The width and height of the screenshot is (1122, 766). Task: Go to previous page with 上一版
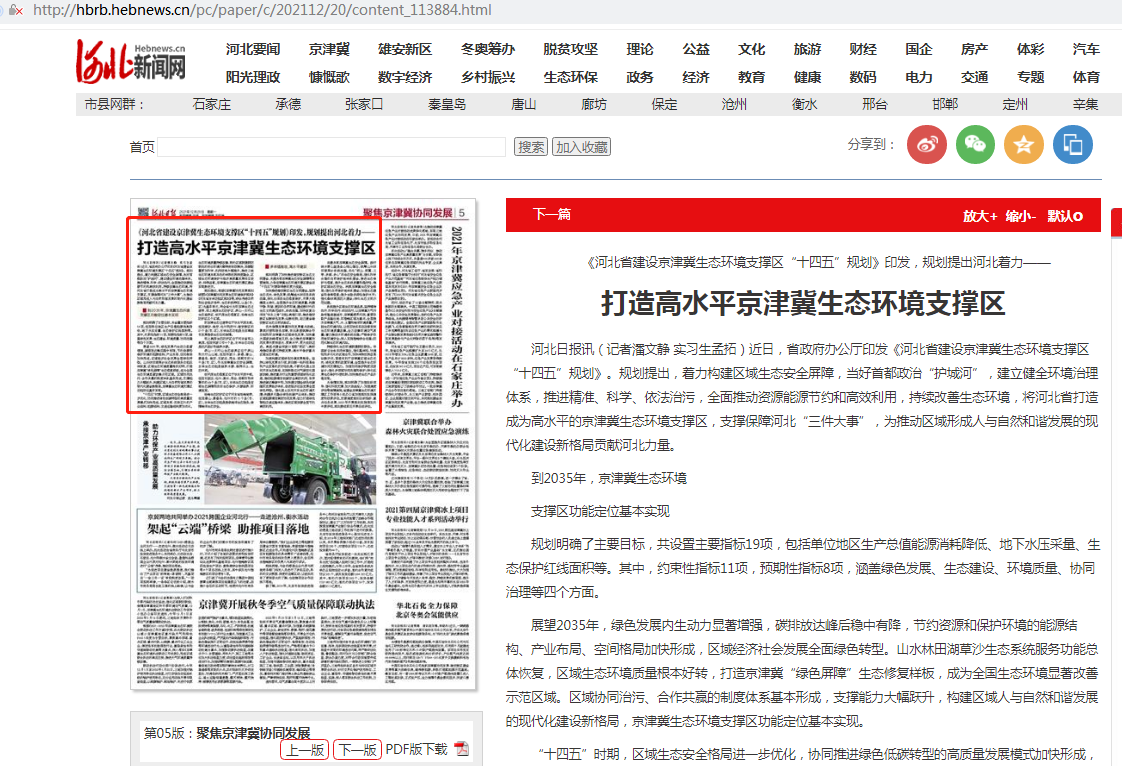304,750
